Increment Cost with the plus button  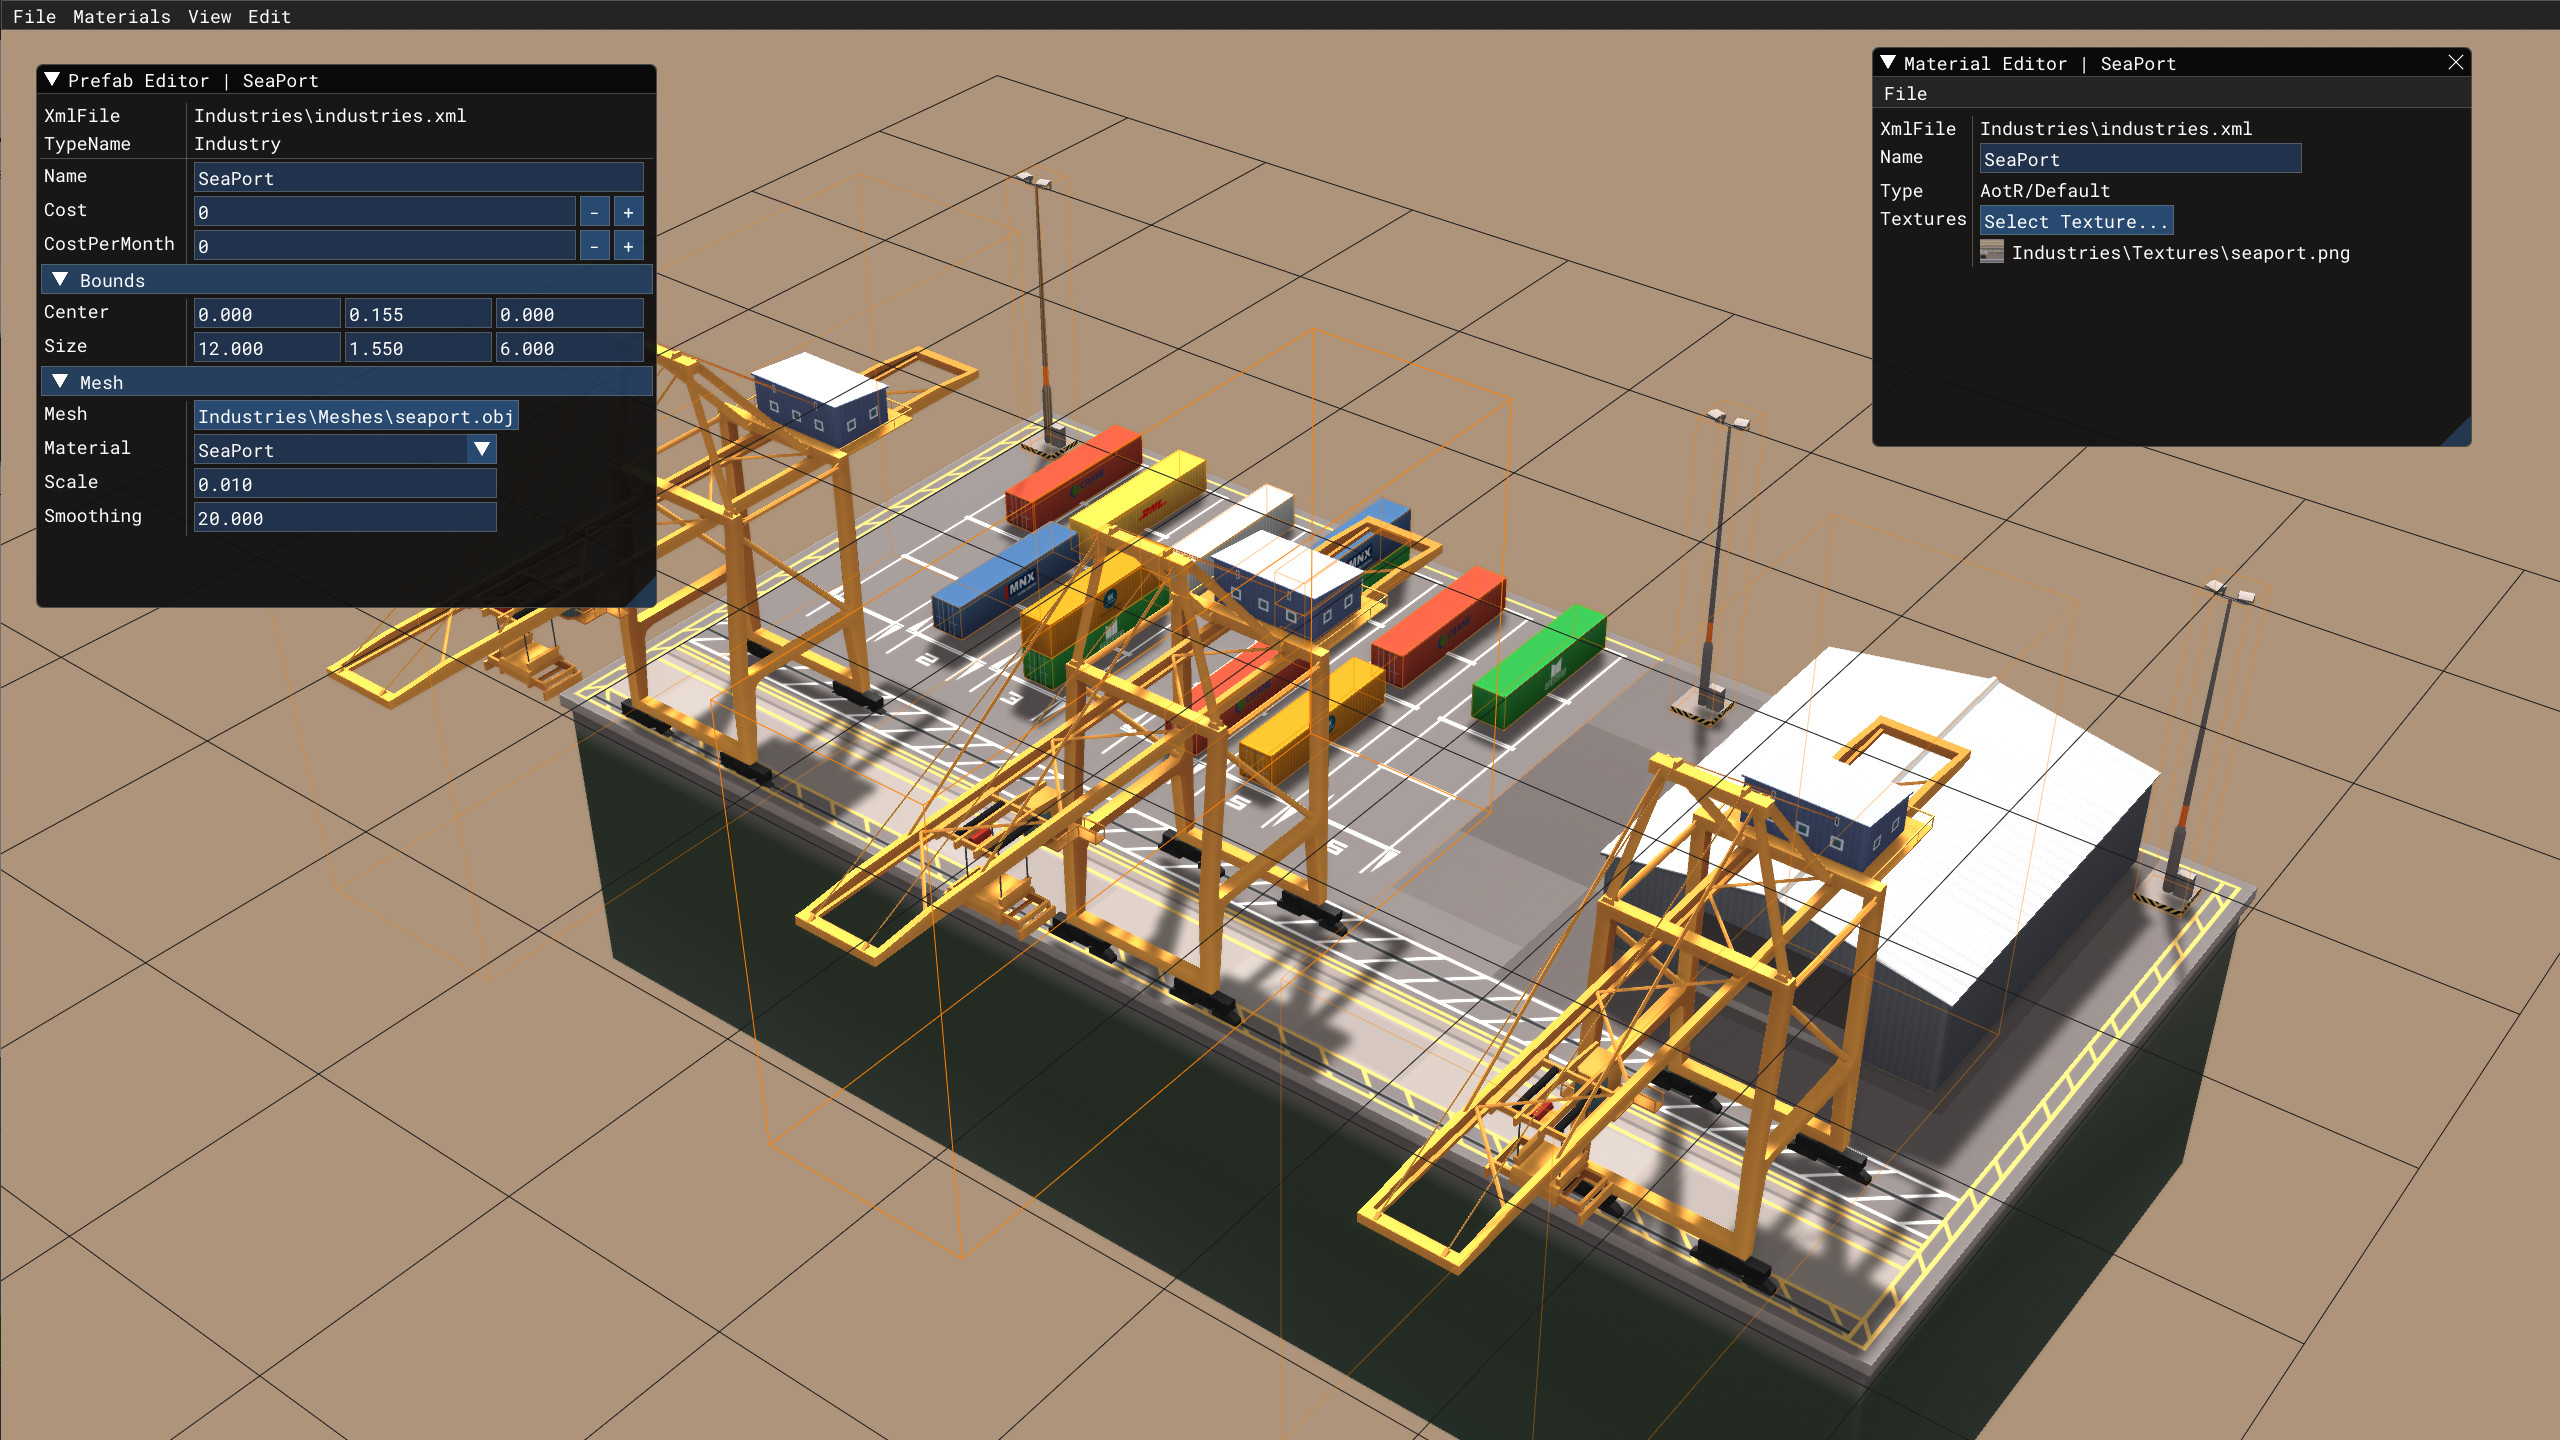point(628,211)
